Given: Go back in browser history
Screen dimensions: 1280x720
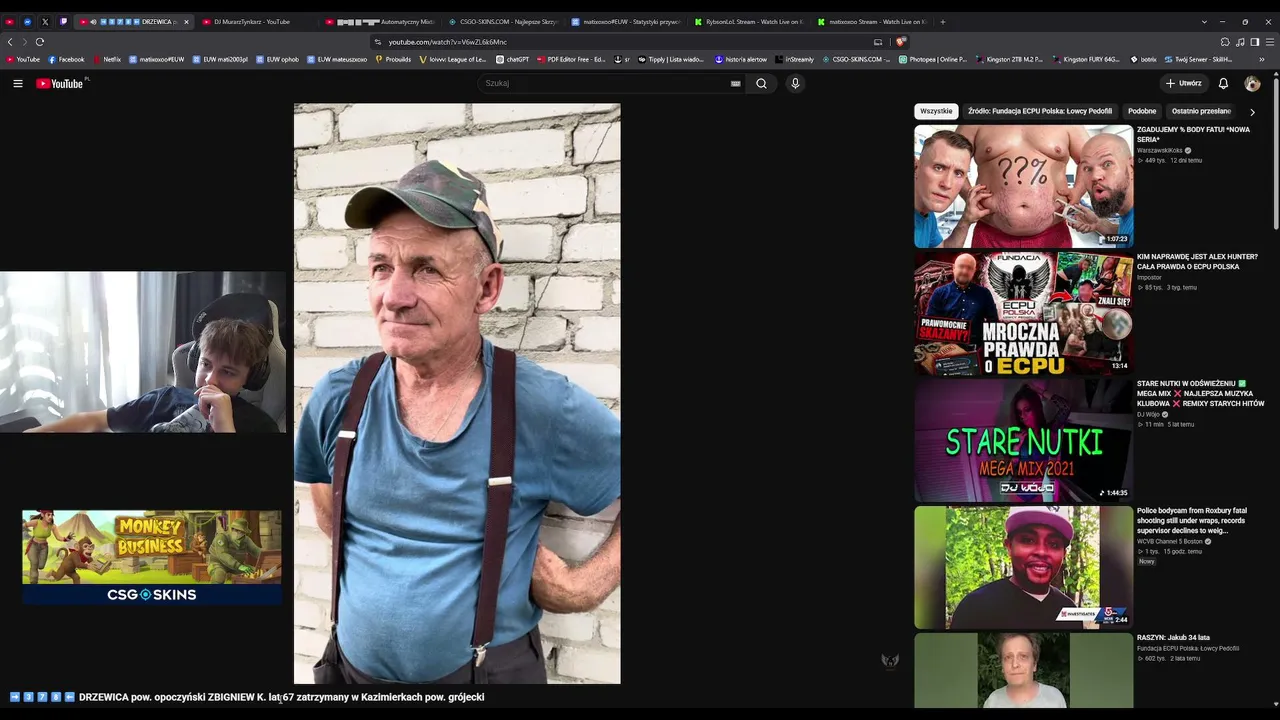Looking at the screenshot, I should tap(10, 42).
